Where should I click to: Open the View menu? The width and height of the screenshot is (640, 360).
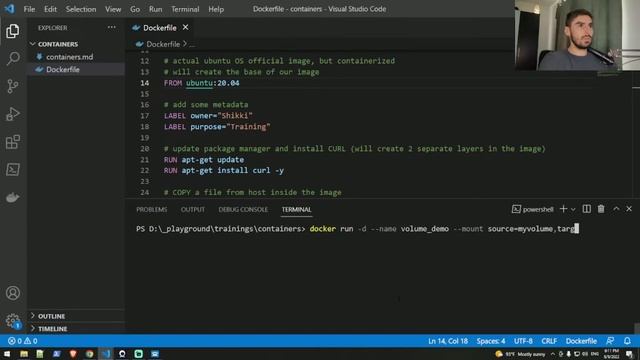(113, 9)
